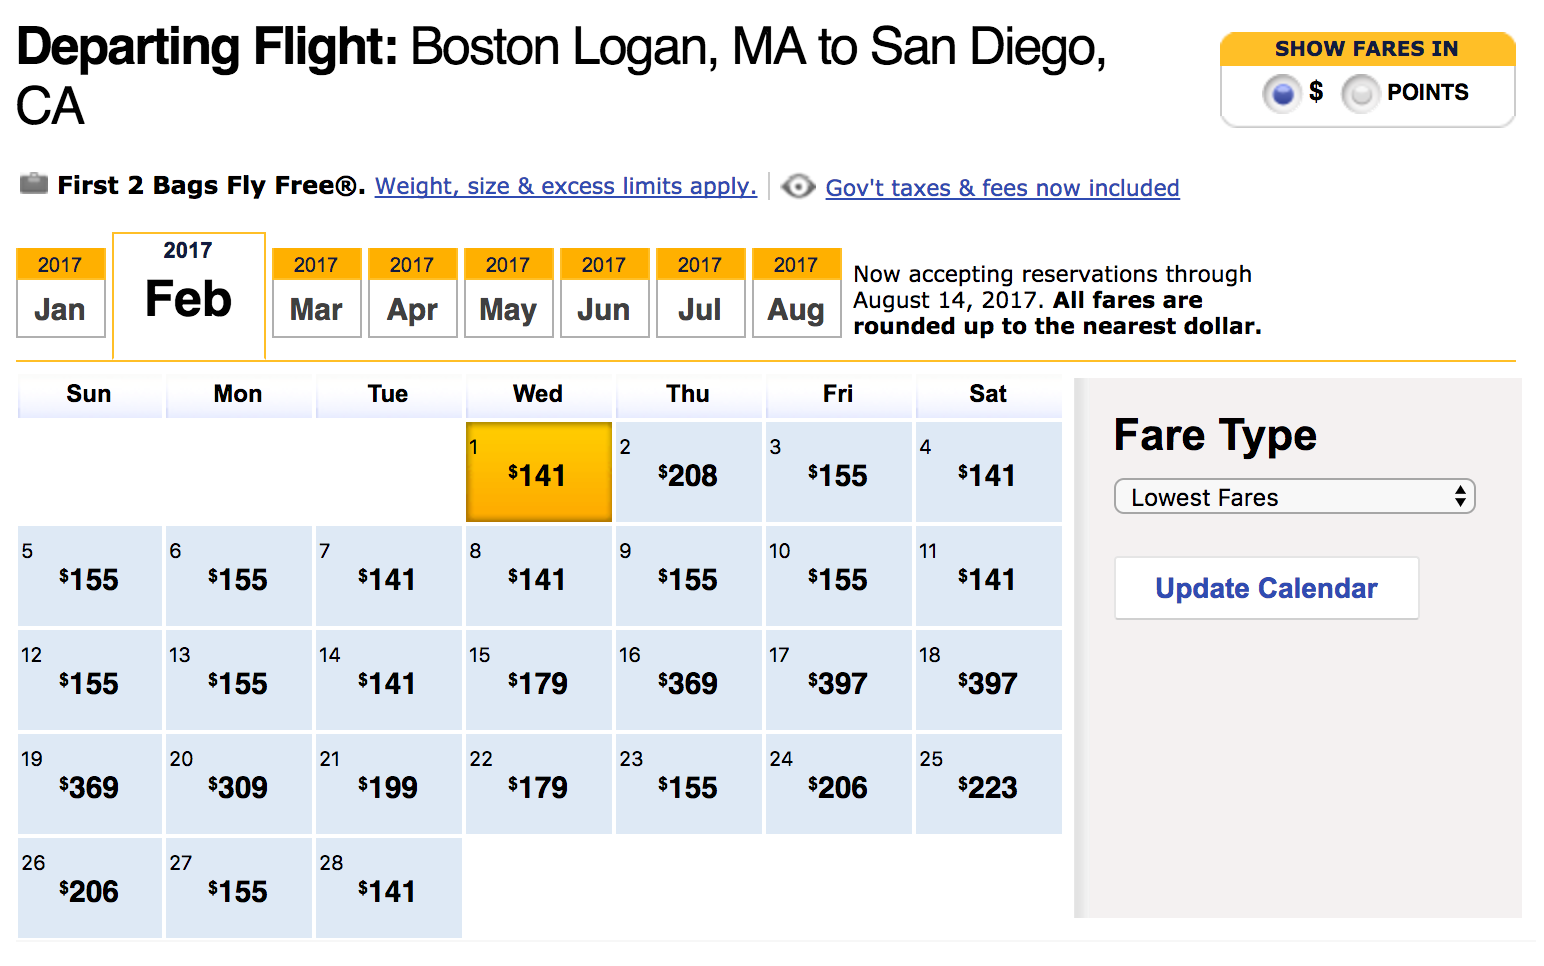Select February 15 fare of $179
Screen dimensions: 1544x966
(x=539, y=680)
